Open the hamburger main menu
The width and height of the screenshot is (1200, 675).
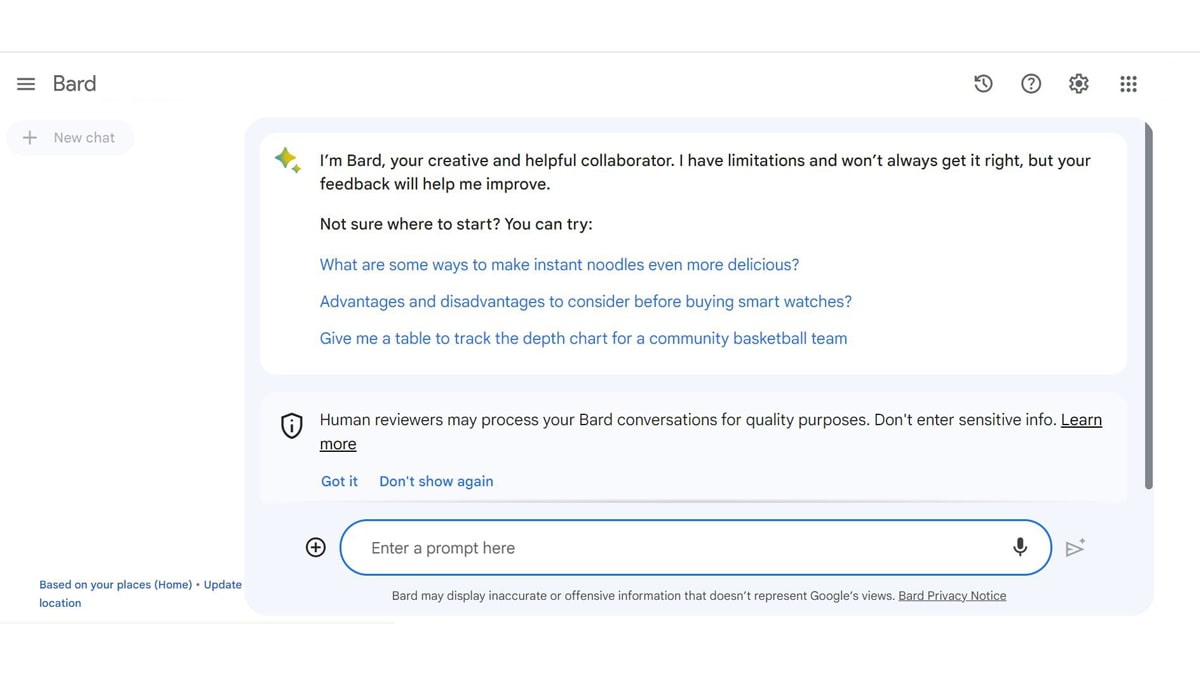[x=26, y=84]
